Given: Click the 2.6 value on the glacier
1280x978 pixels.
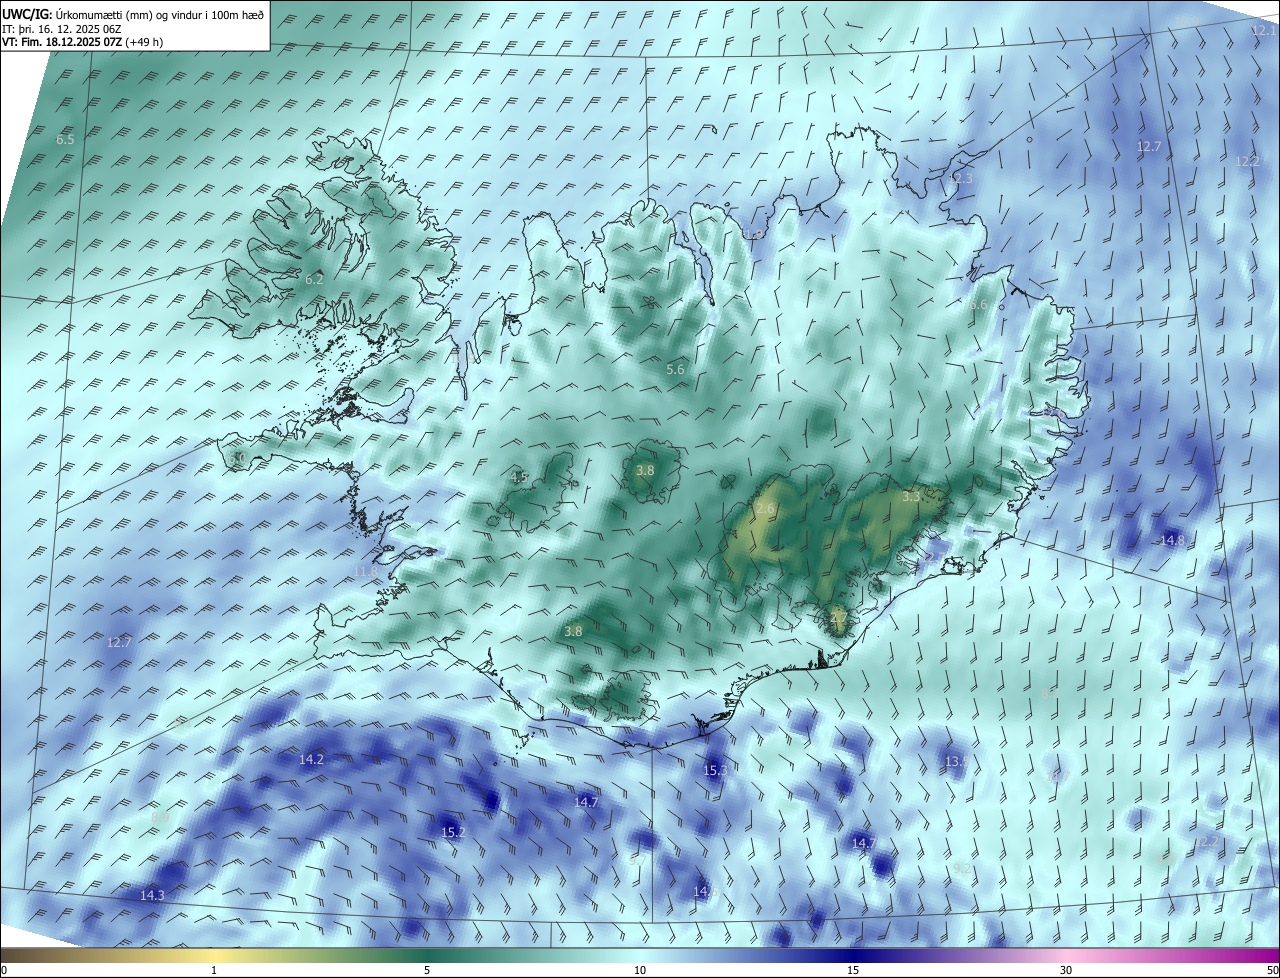Looking at the screenshot, I should click(765, 509).
